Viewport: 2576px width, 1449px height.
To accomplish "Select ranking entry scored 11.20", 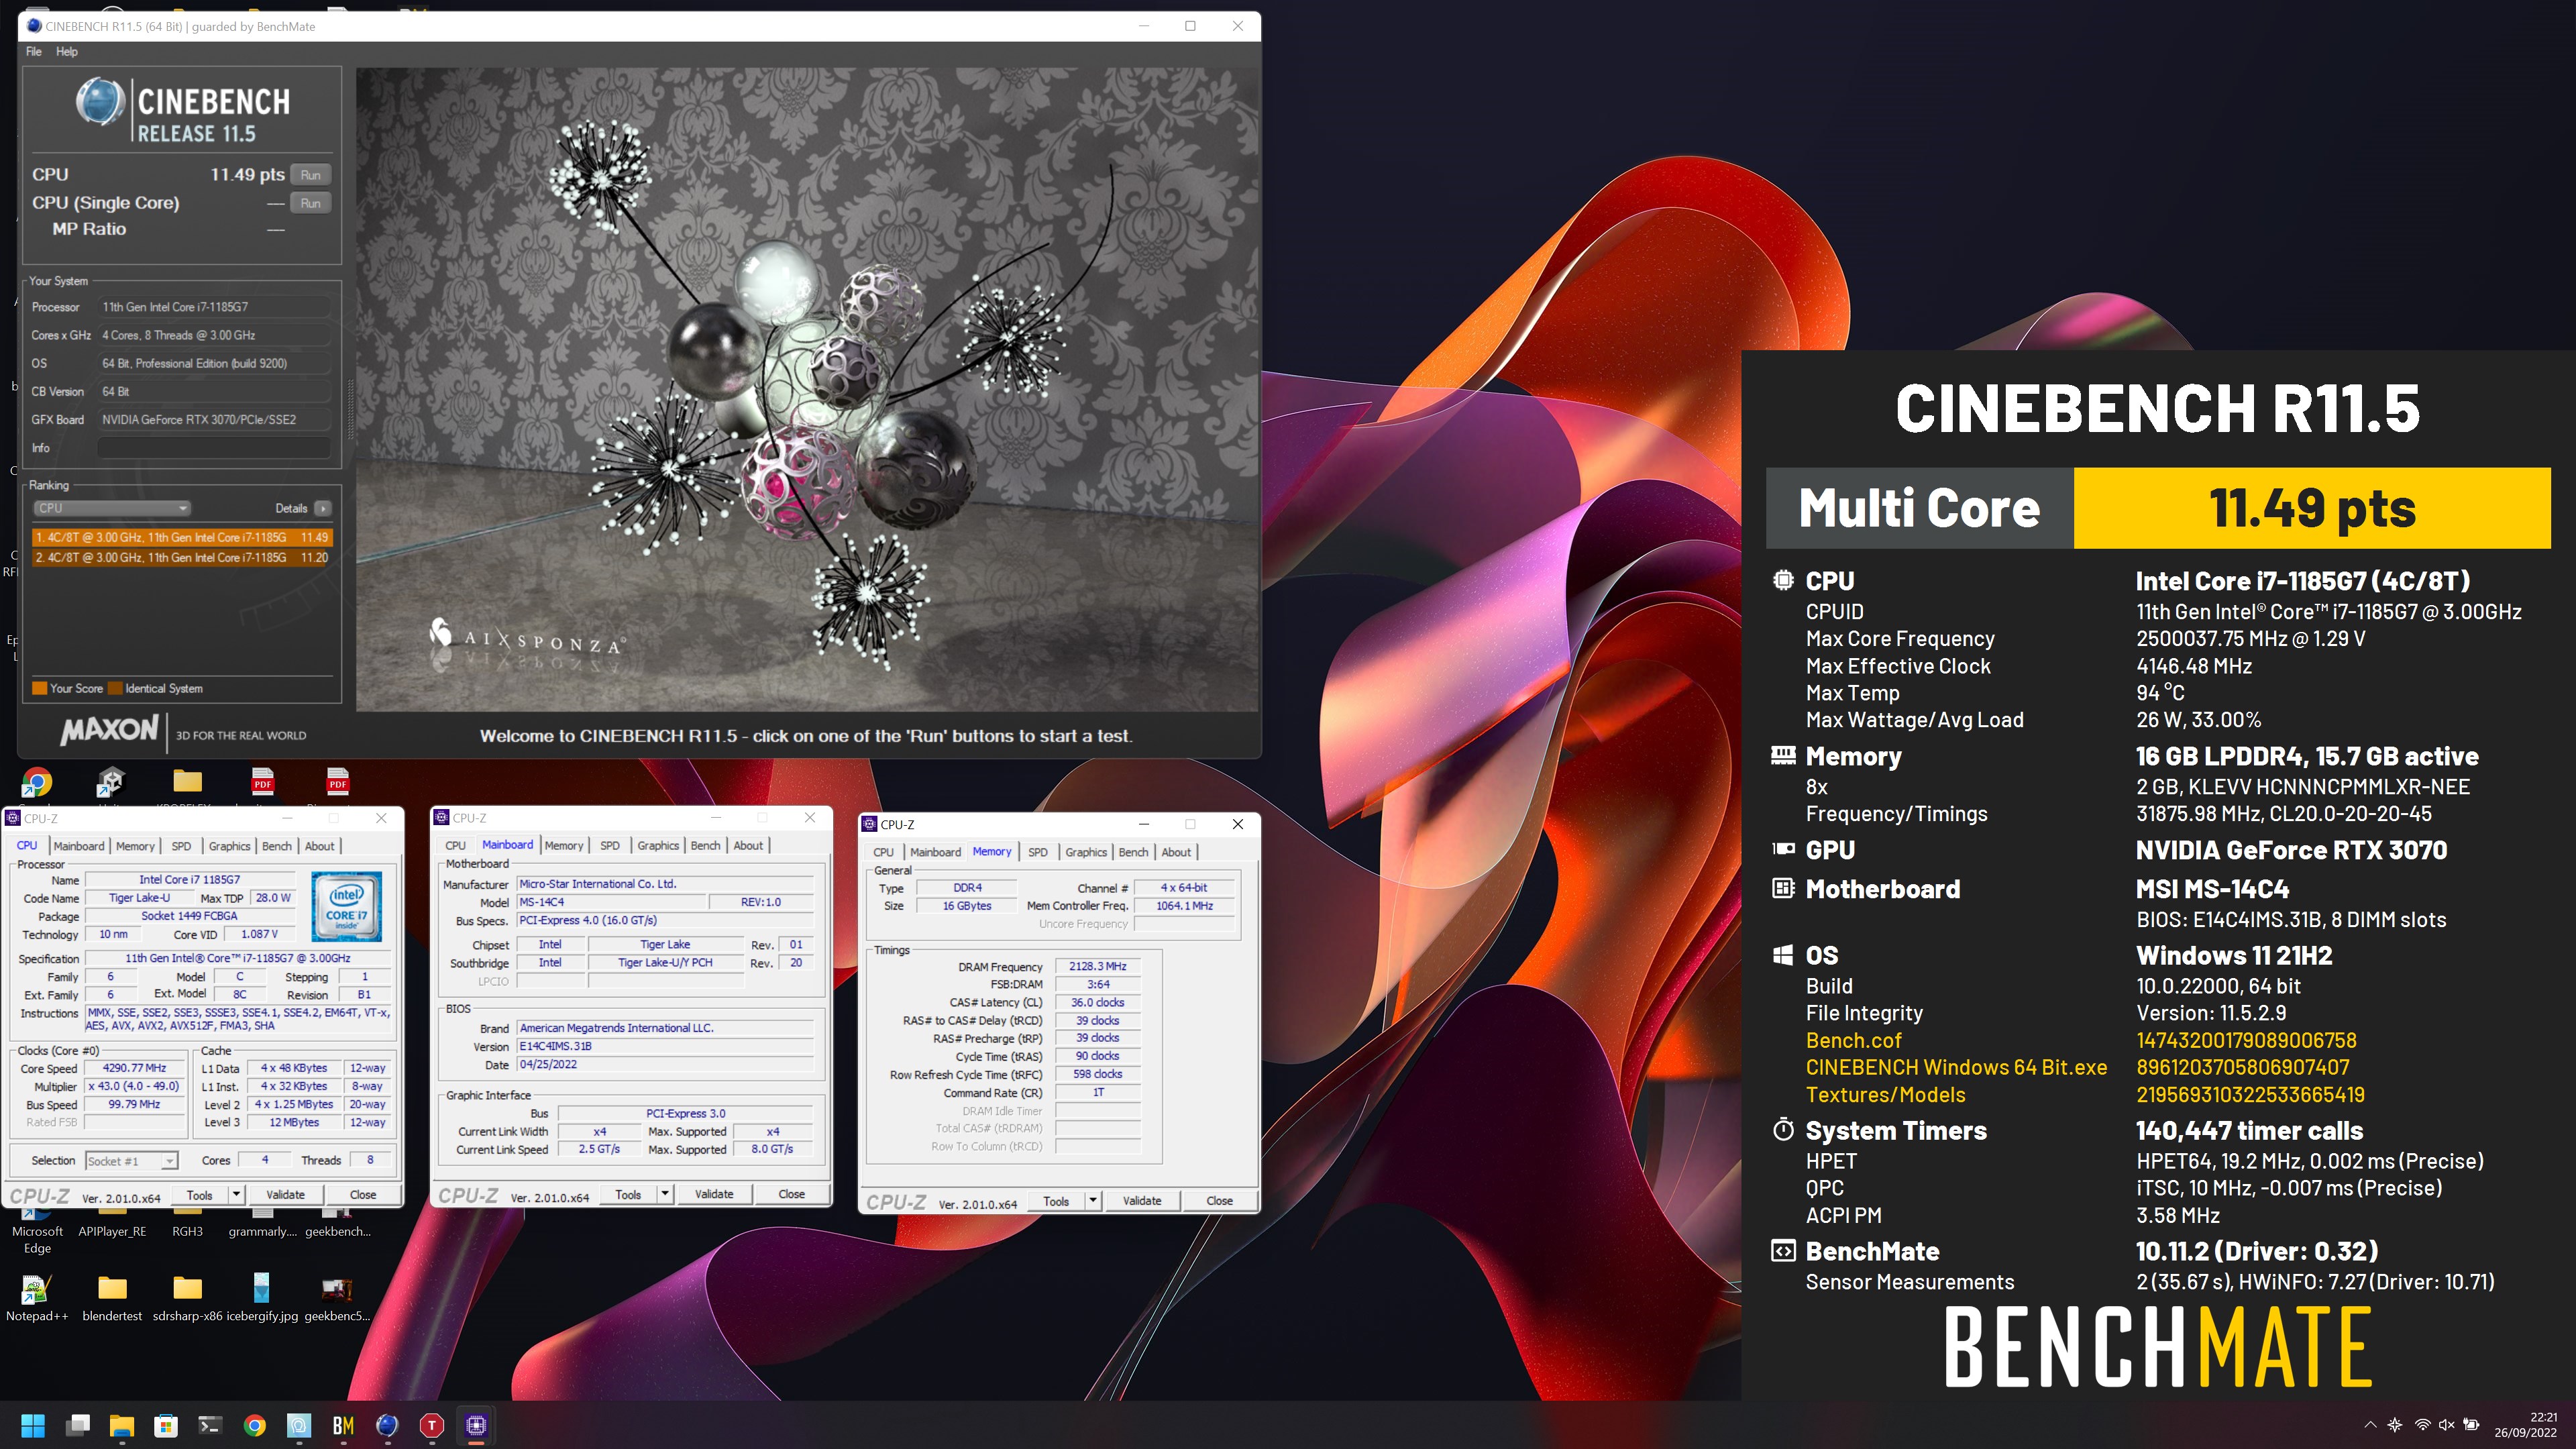I will [x=181, y=557].
